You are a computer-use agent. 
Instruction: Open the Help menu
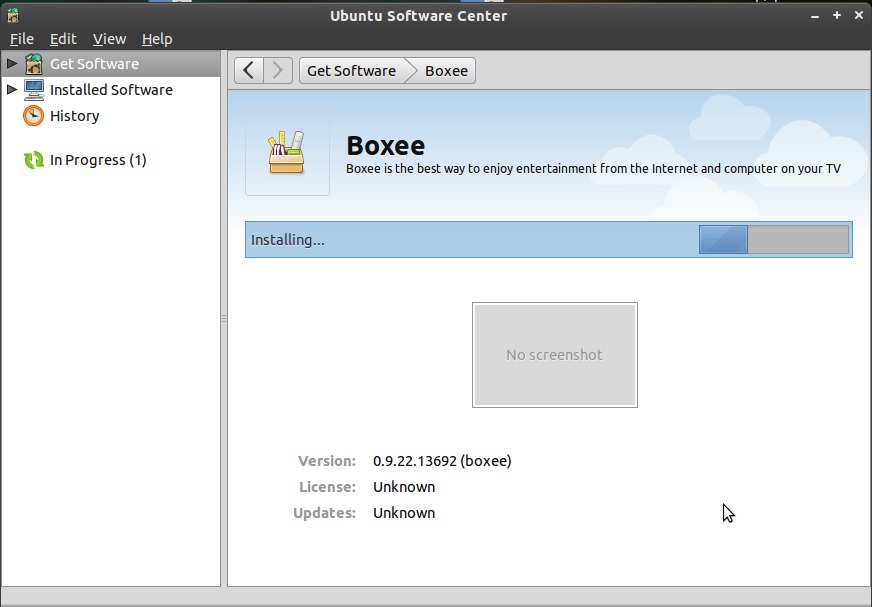click(157, 39)
